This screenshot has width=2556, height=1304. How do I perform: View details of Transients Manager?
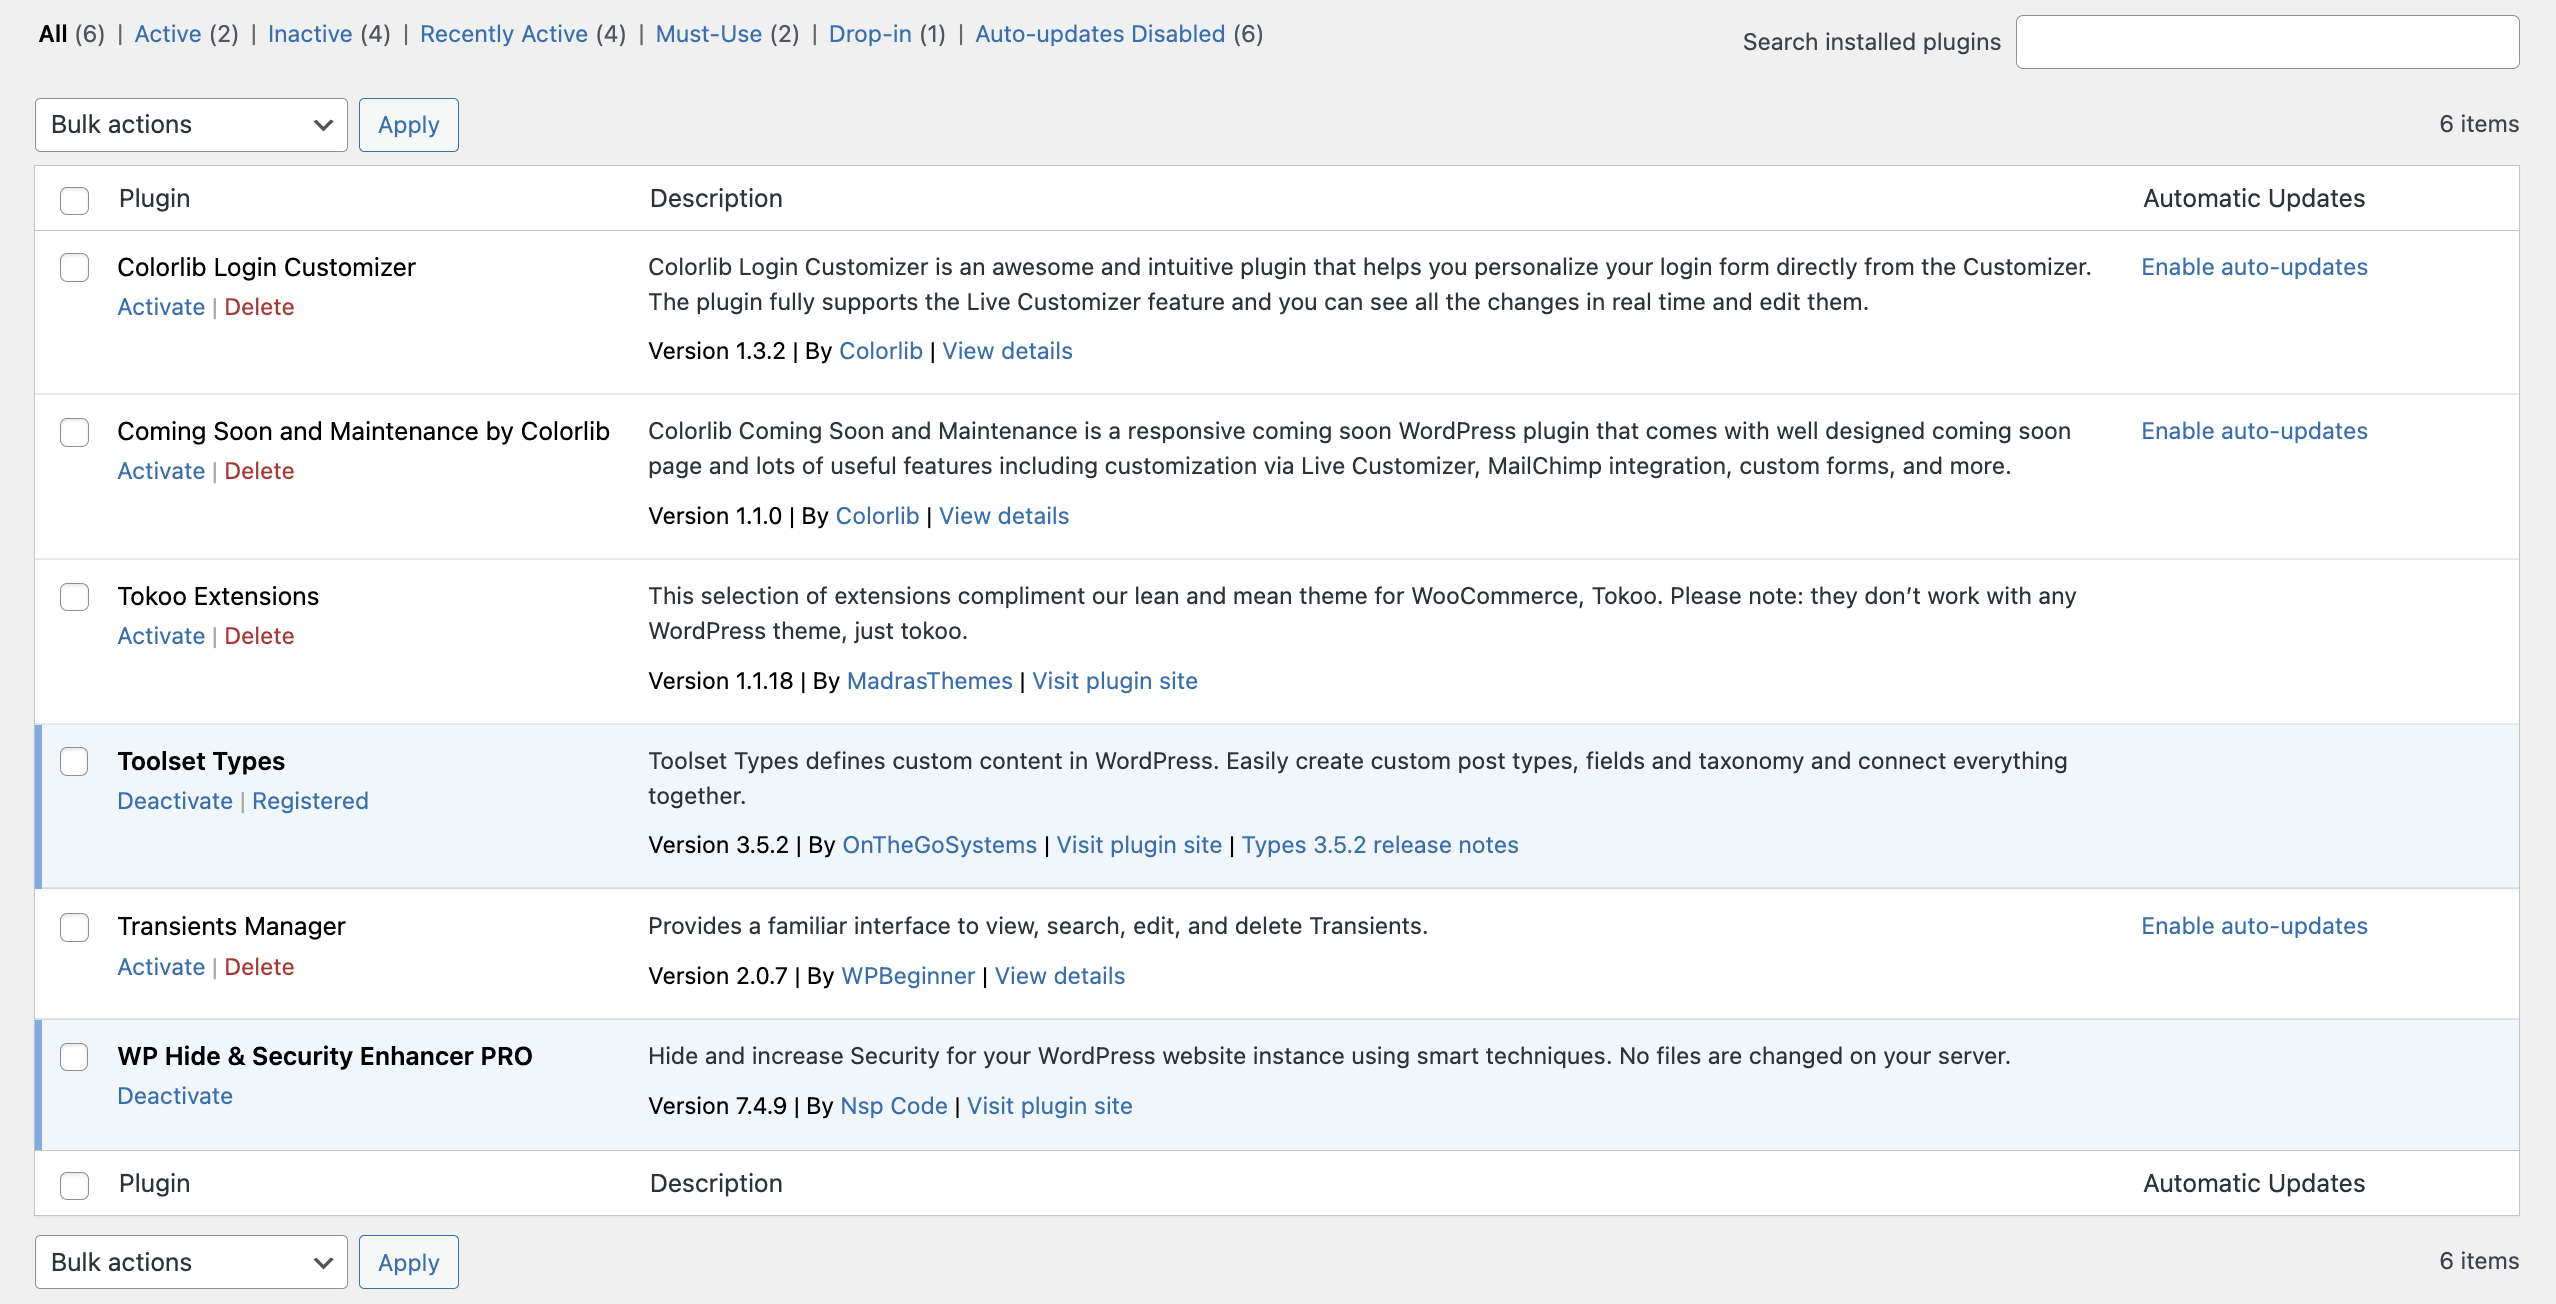tap(1060, 976)
